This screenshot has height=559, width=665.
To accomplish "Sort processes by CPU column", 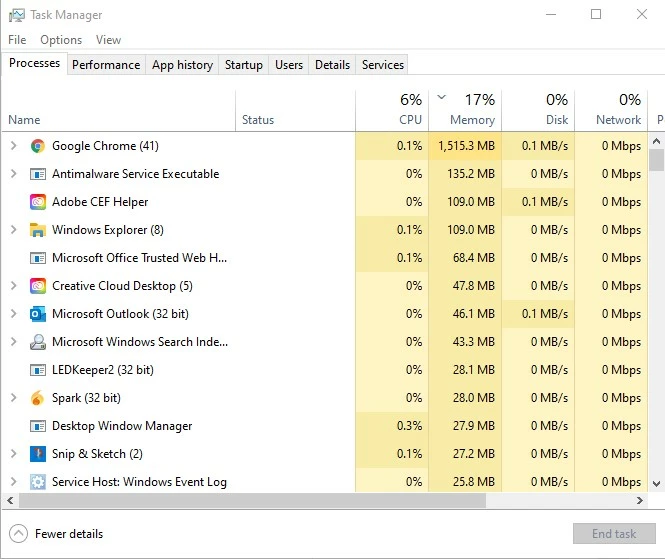I will click(392, 110).
